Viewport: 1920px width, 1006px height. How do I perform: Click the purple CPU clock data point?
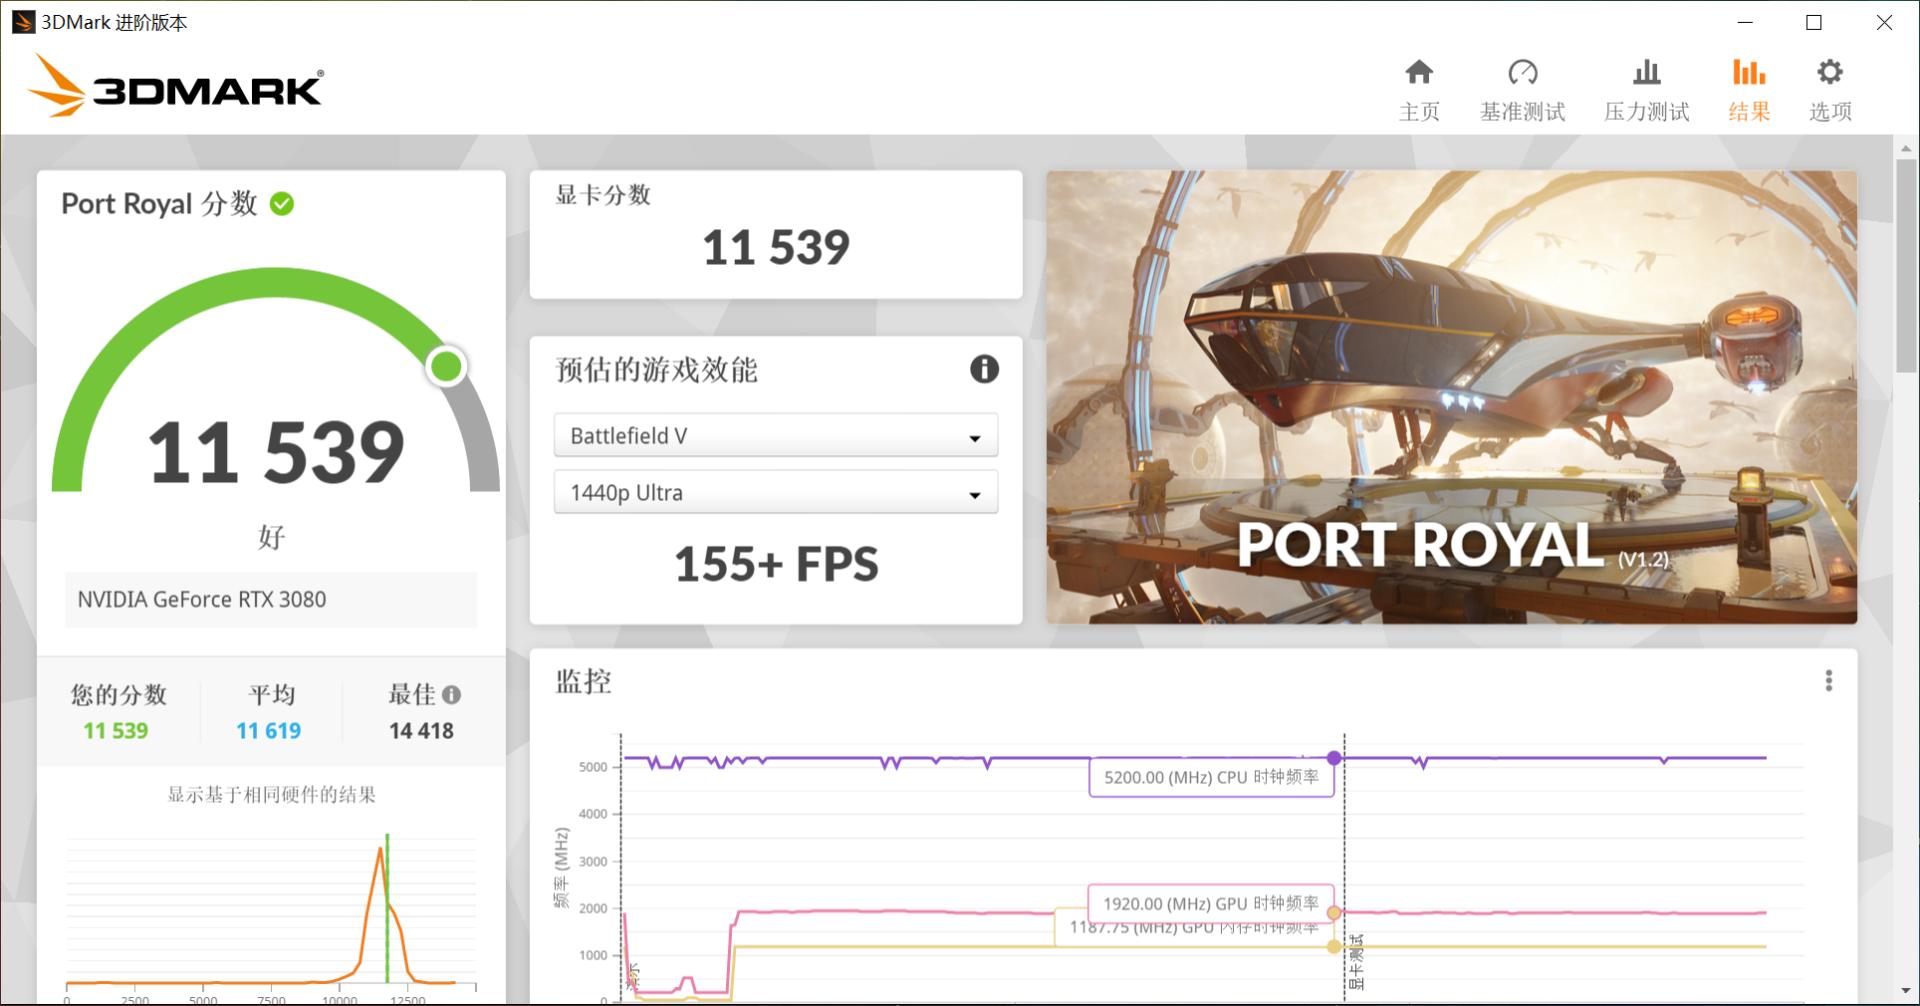[1334, 757]
